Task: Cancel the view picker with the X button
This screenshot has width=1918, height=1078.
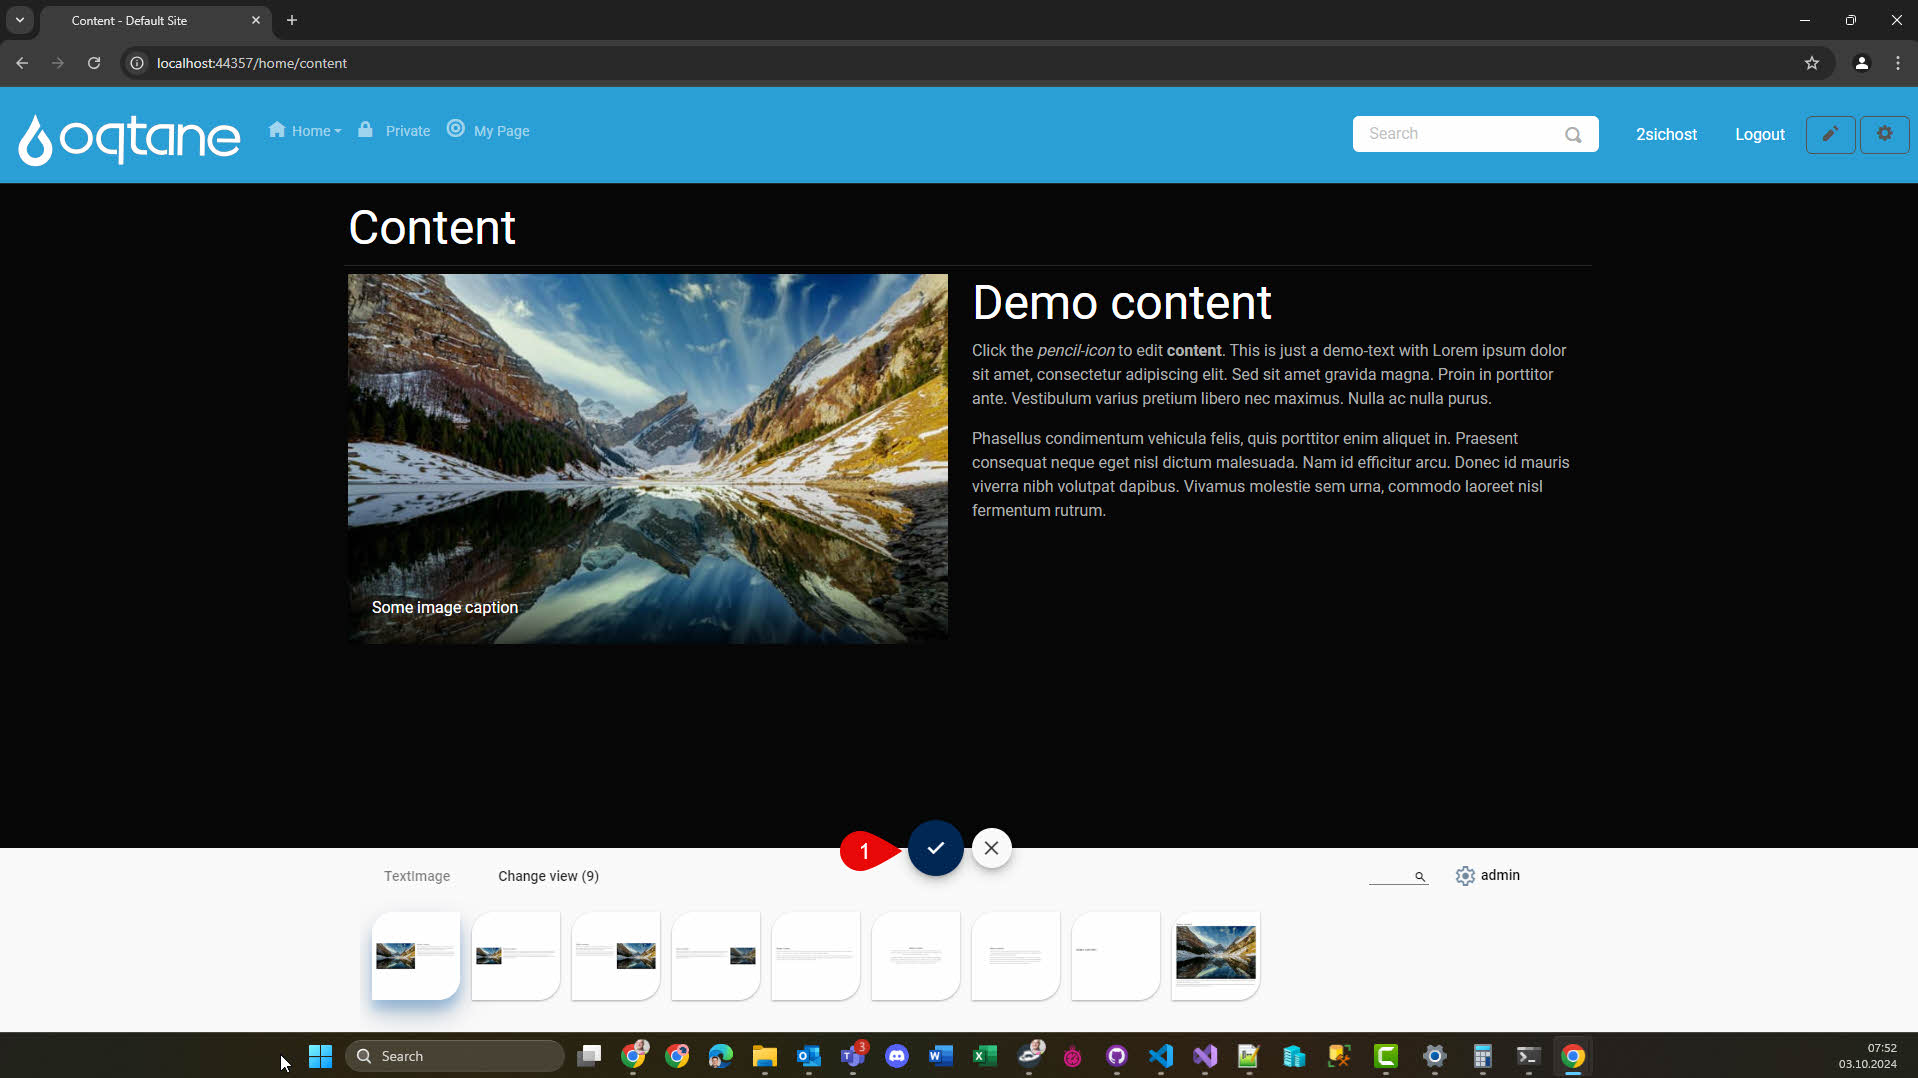Action: pyautogui.click(x=991, y=848)
